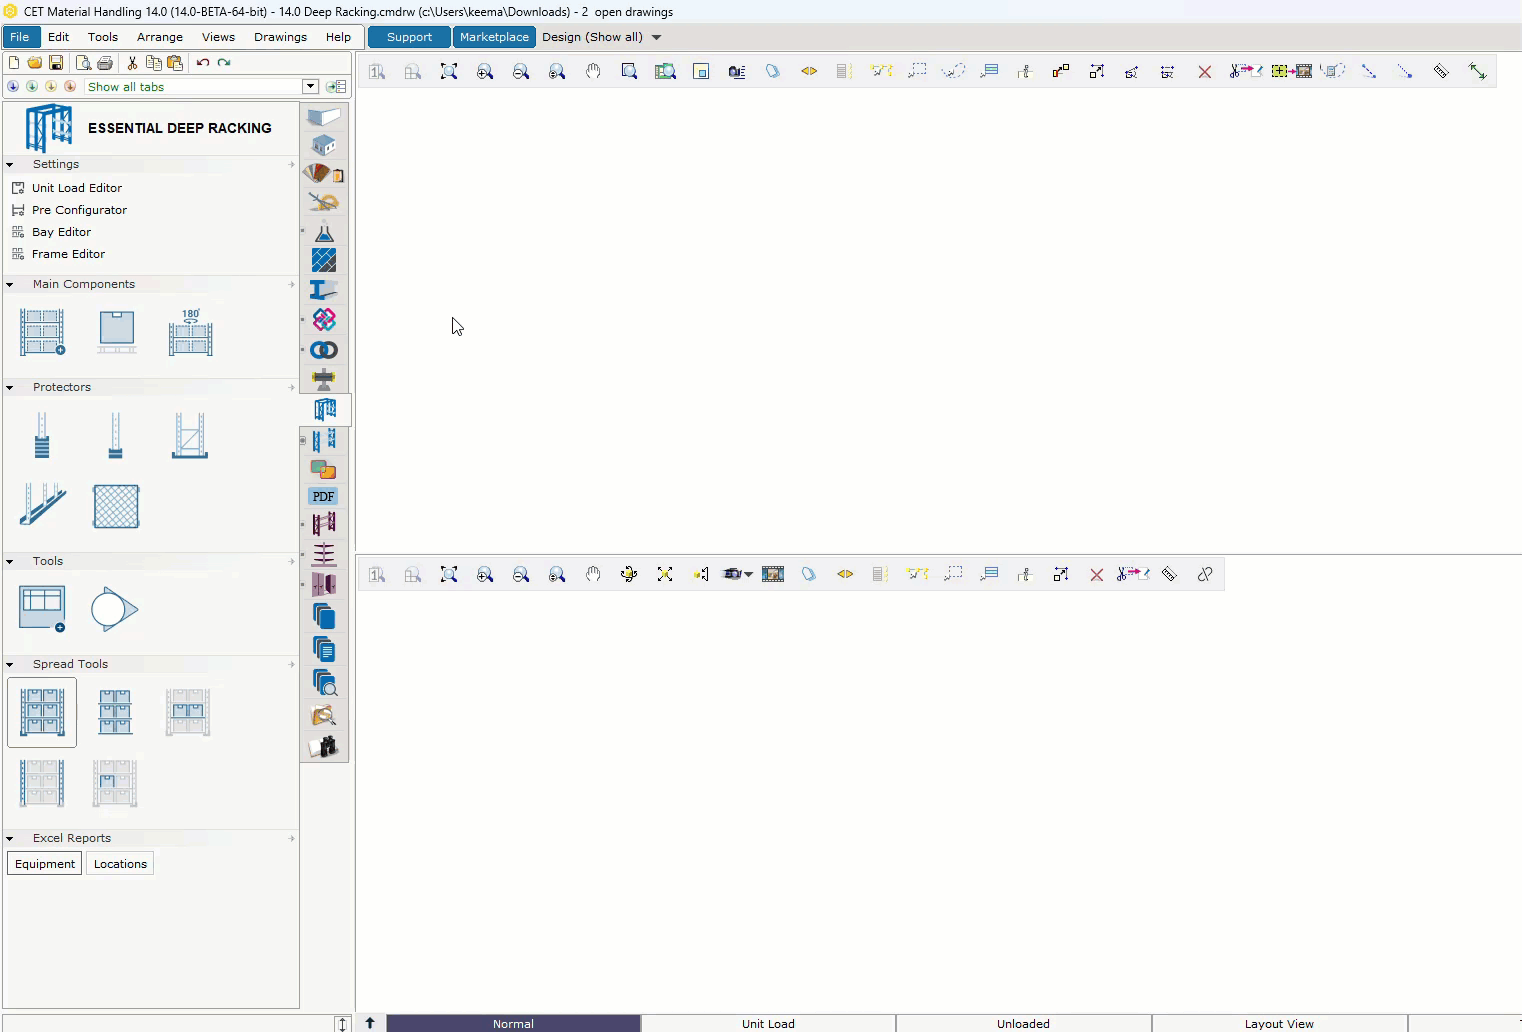1522x1032 pixels.
Task: Click the 180 degree rotate rack tool
Action: [190, 332]
